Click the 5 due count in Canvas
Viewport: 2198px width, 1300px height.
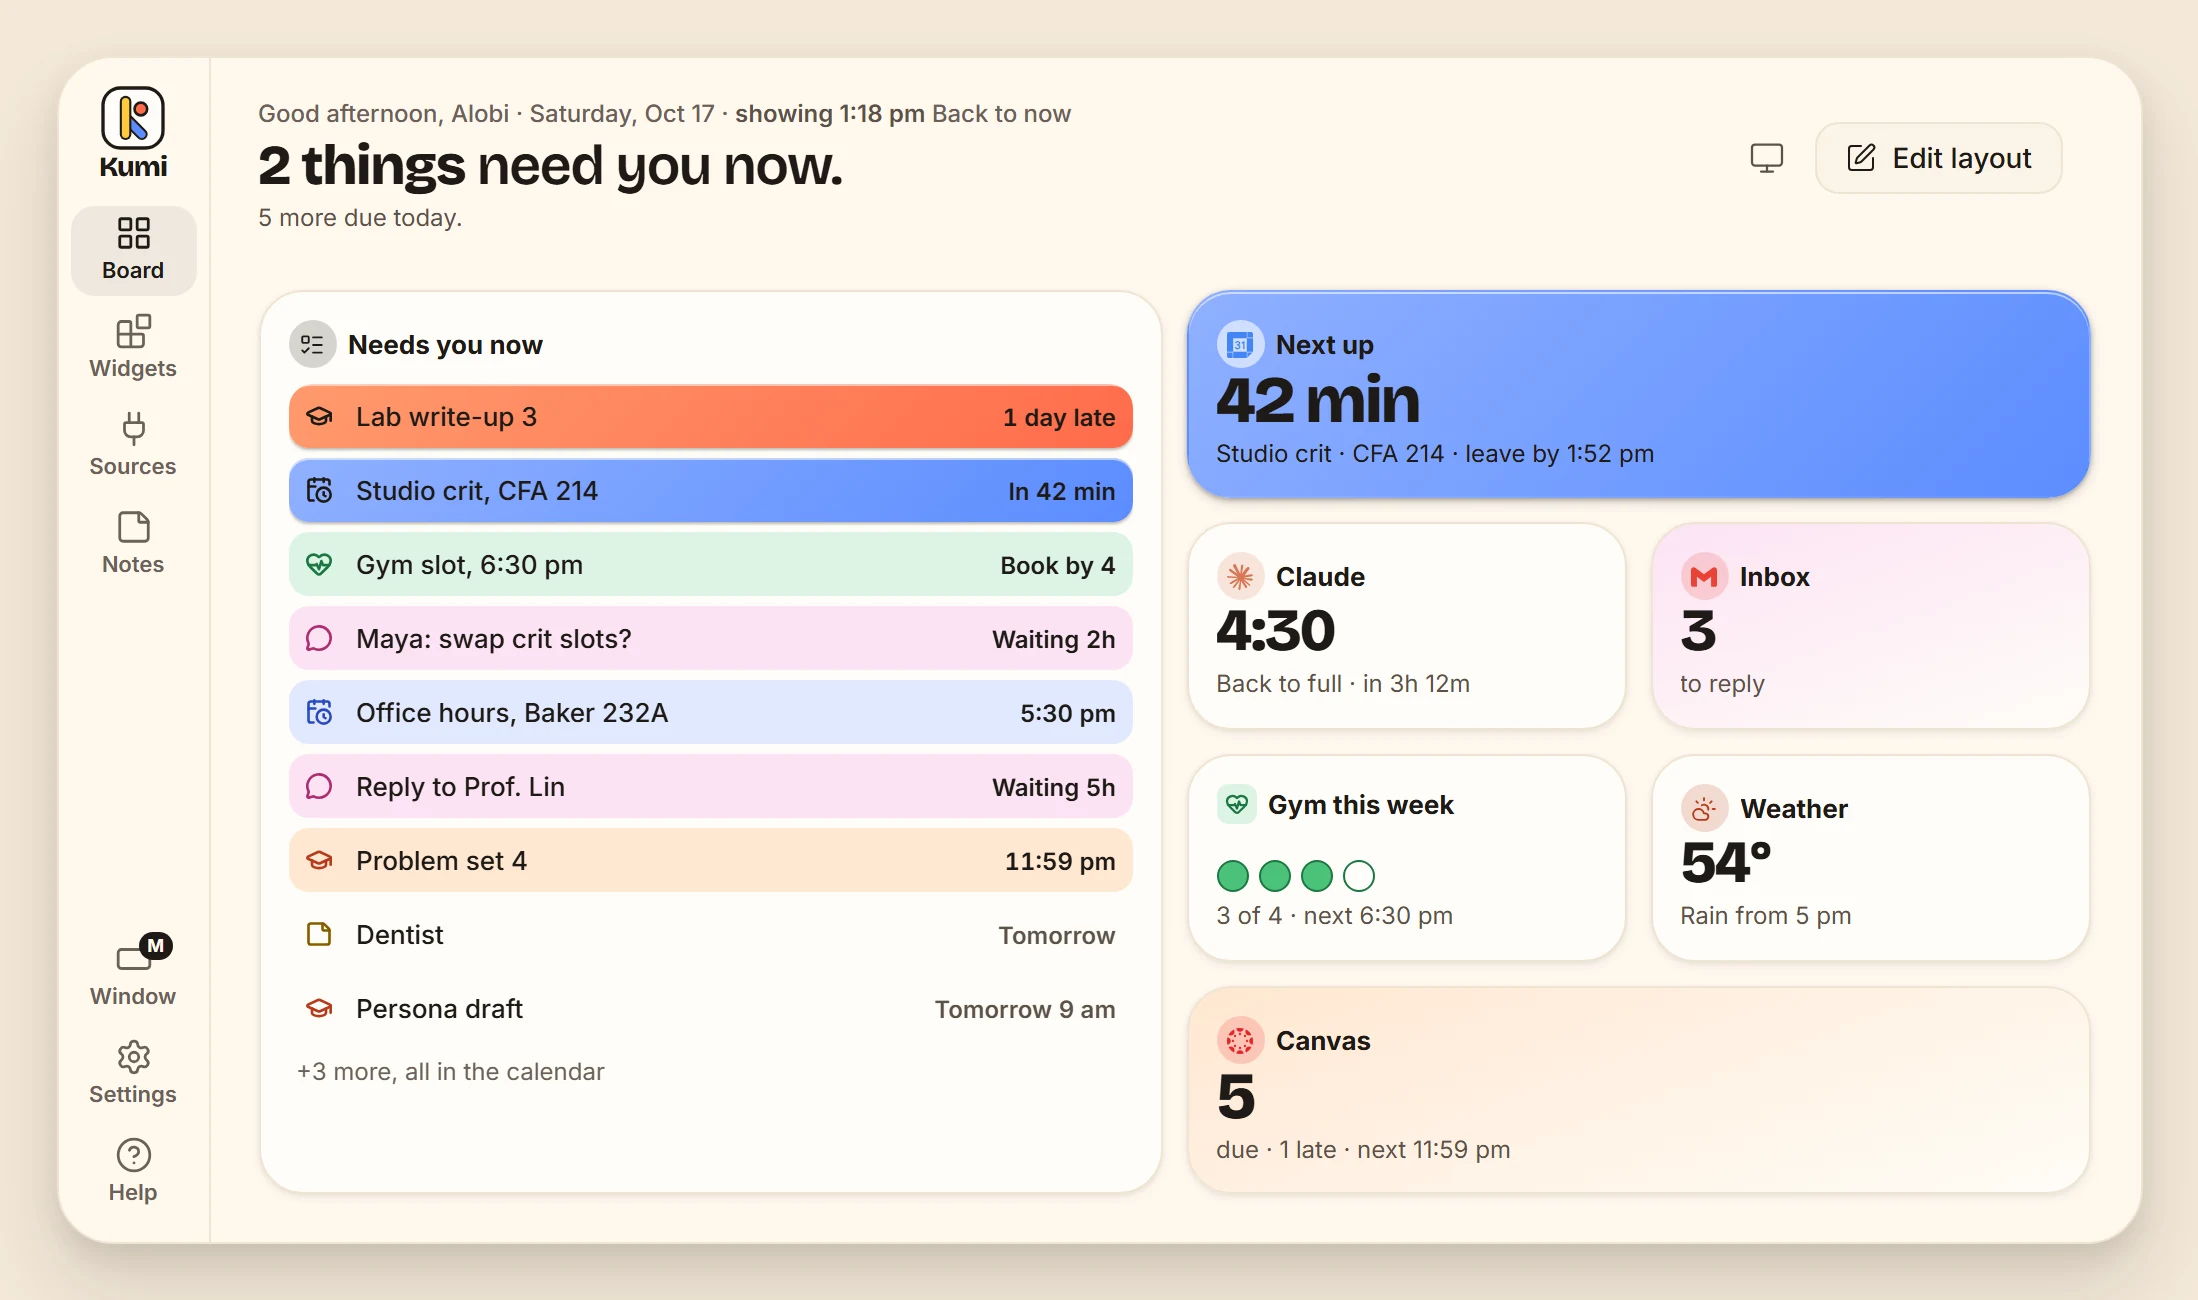click(x=1236, y=1096)
